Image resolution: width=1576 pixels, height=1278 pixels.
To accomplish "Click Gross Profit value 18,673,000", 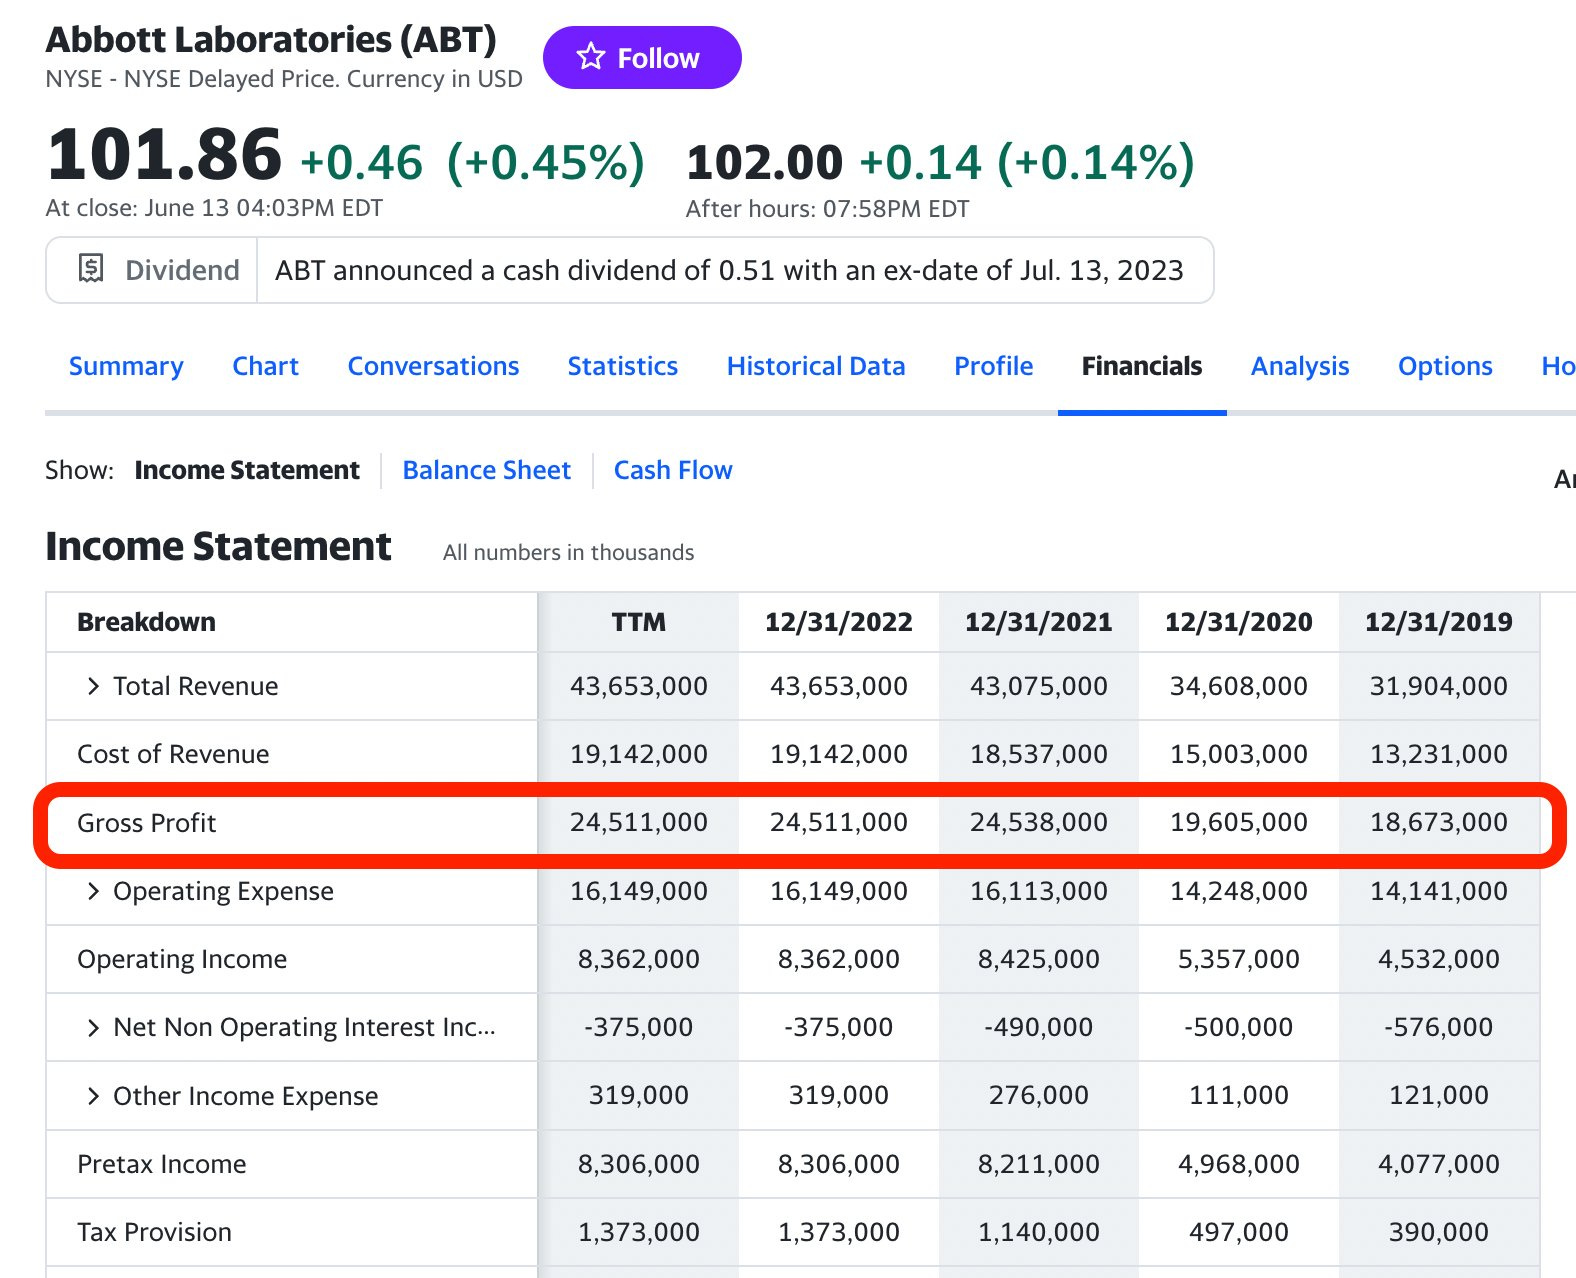I will point(1438,822).
